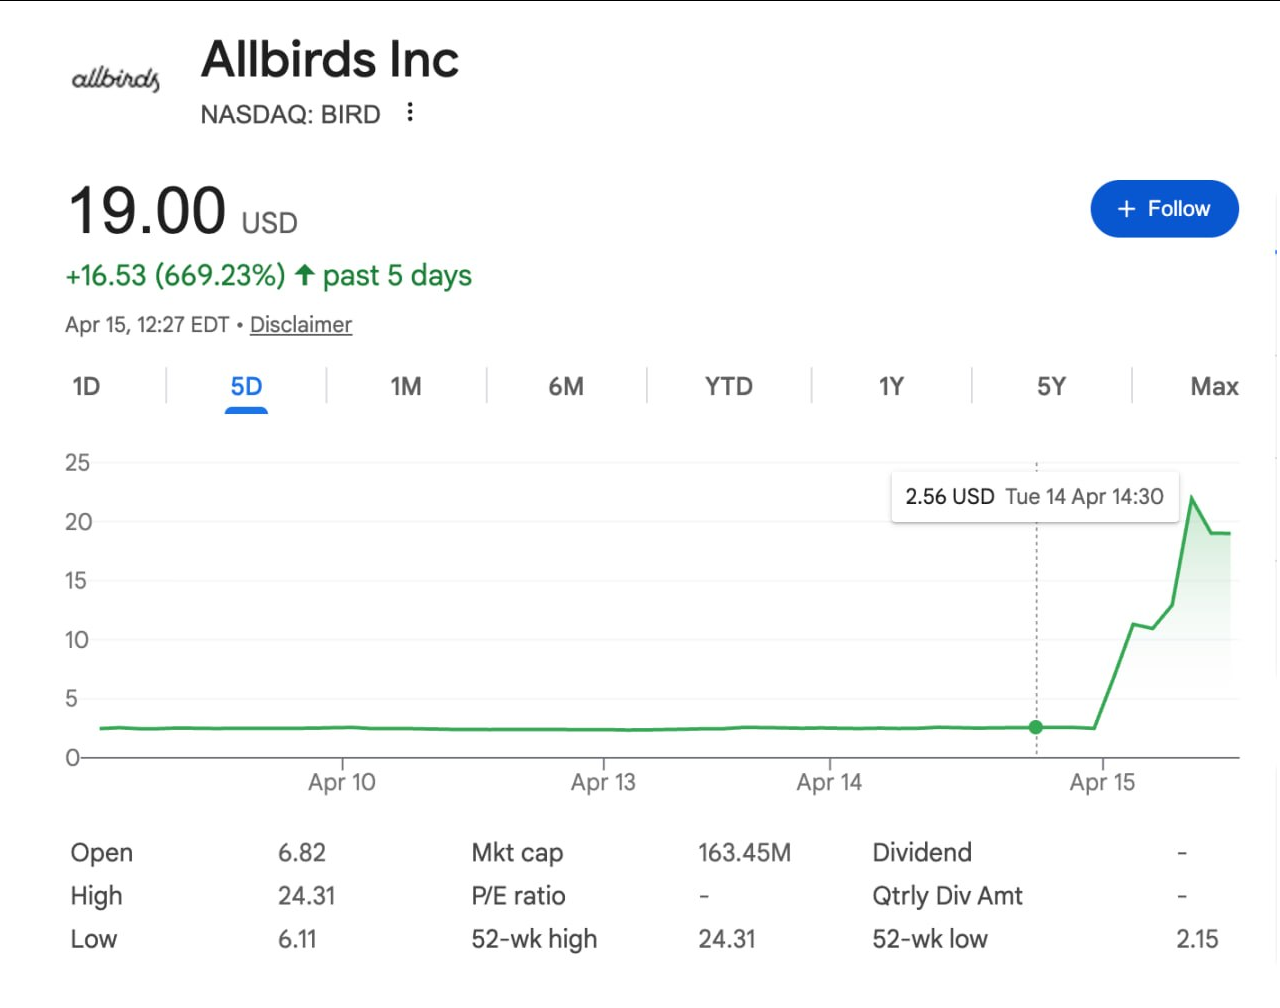The width and height of the screenshot is (1280, 1008).
Task: Select the 1D time range tab
Action: coord(86,386)
